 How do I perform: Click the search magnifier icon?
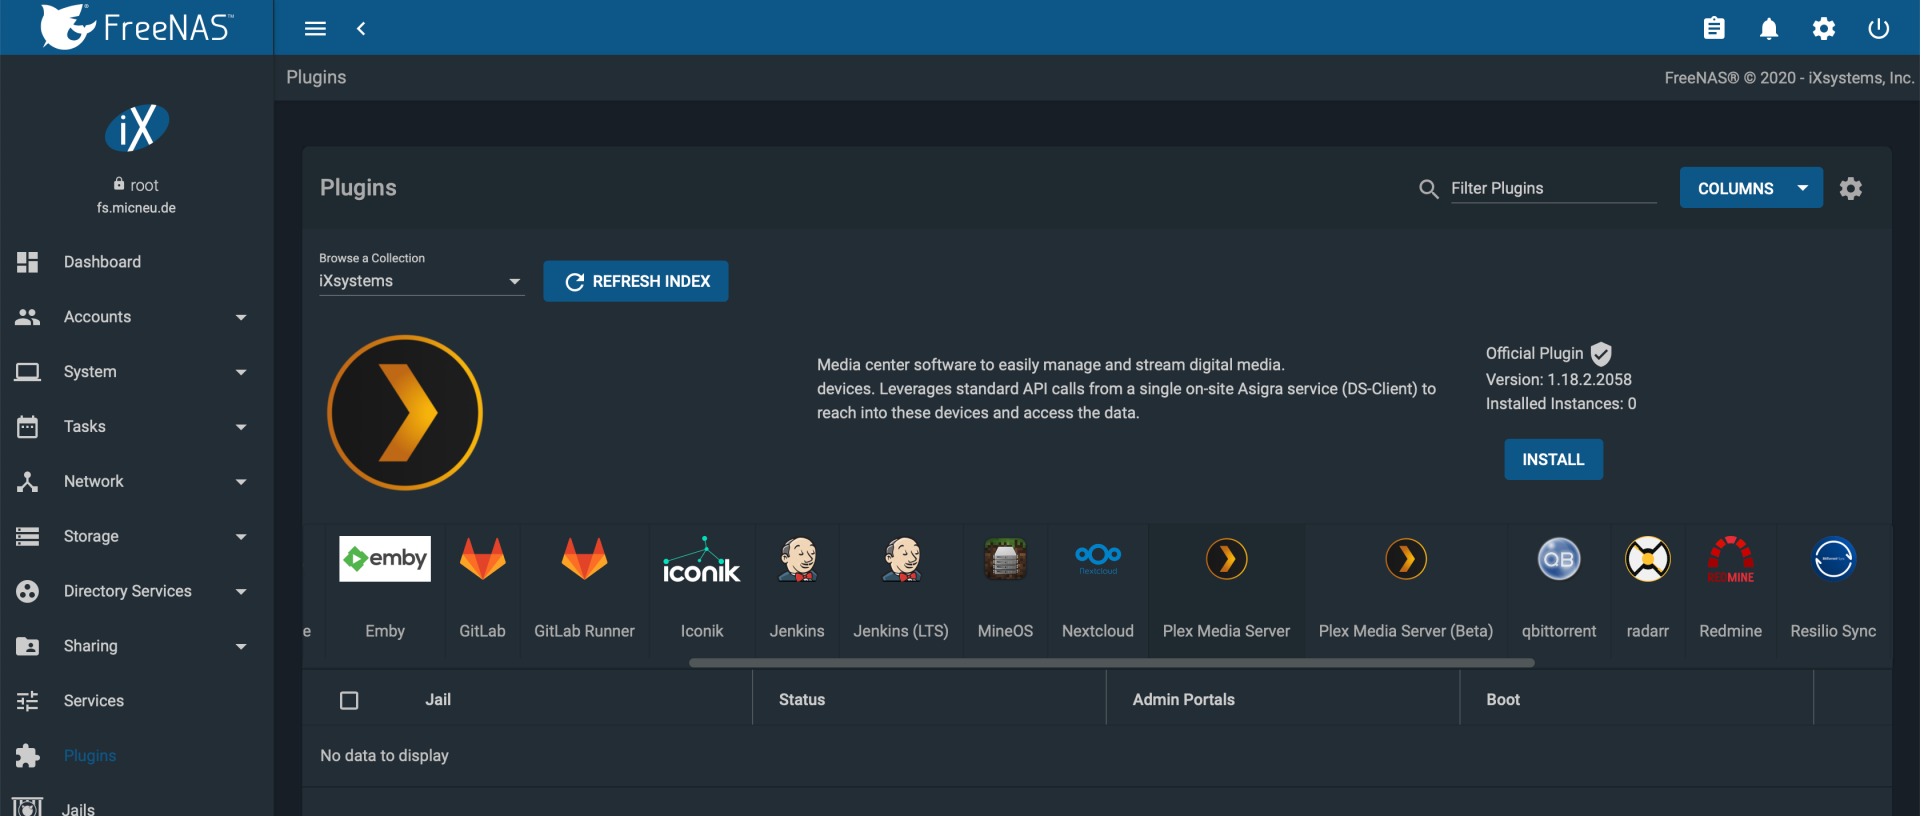[1429, 189]
